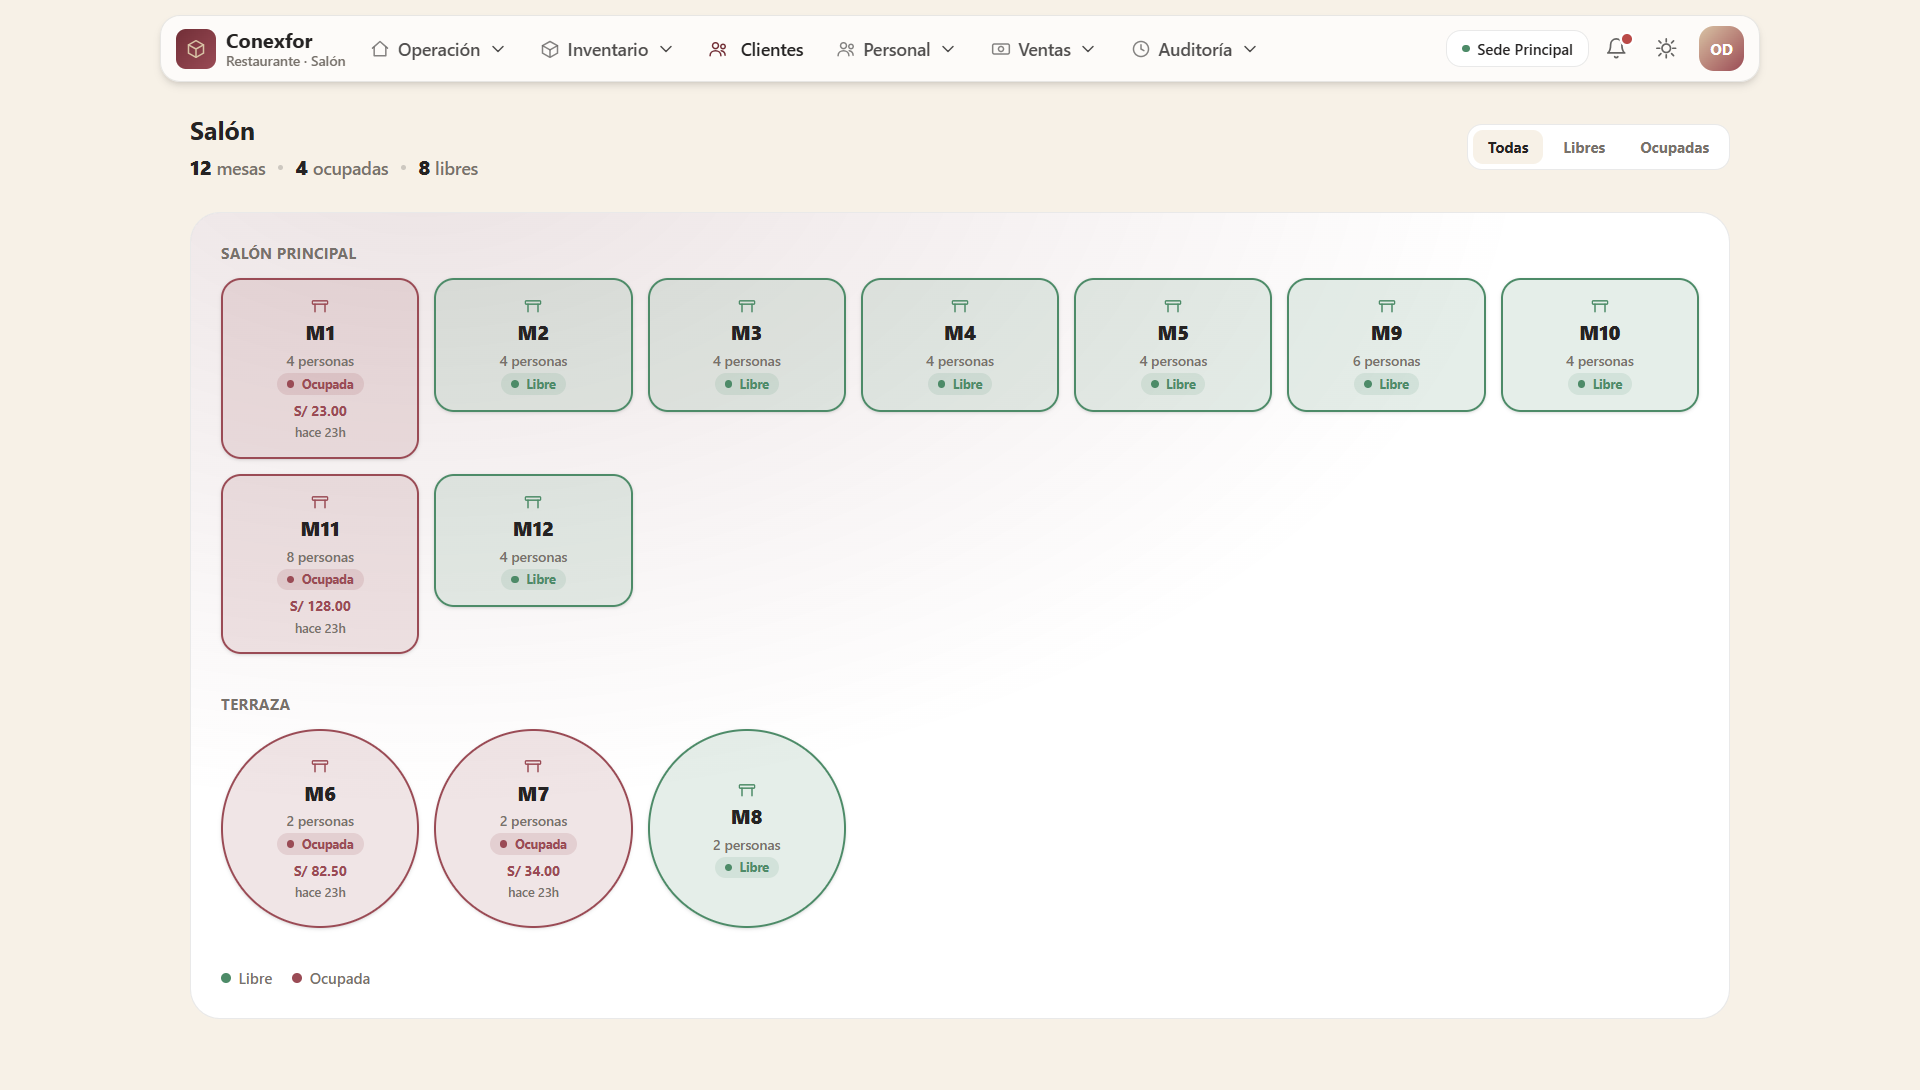Image resolution: width=1920 pixels, height=1090 pixels.
Task: Toggle light theme with the sun icon
Action: tap(1666, 48)
